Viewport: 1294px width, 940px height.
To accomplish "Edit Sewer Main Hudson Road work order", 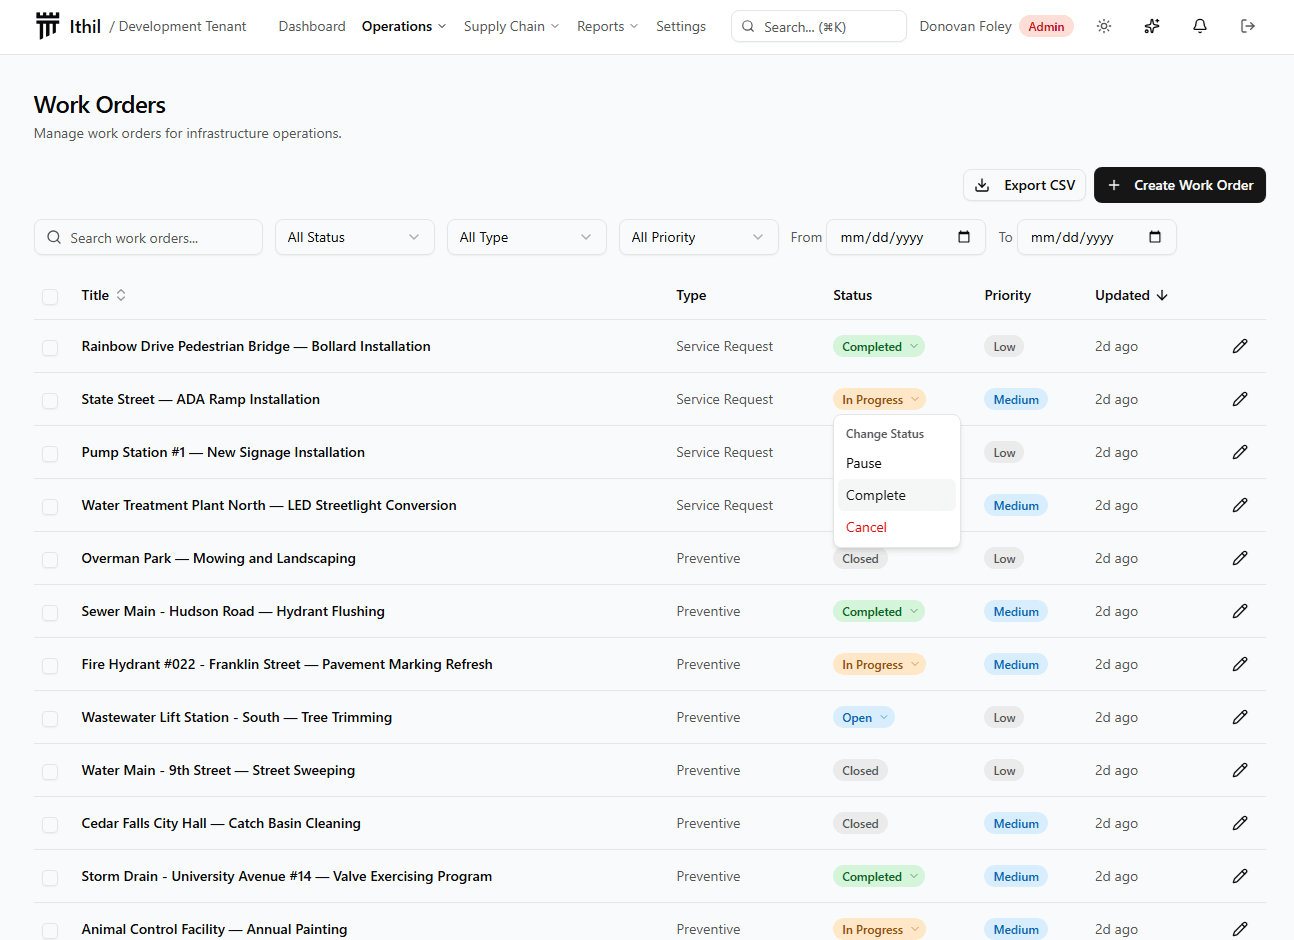I will pyautogui.click(x=1240, y=611).
